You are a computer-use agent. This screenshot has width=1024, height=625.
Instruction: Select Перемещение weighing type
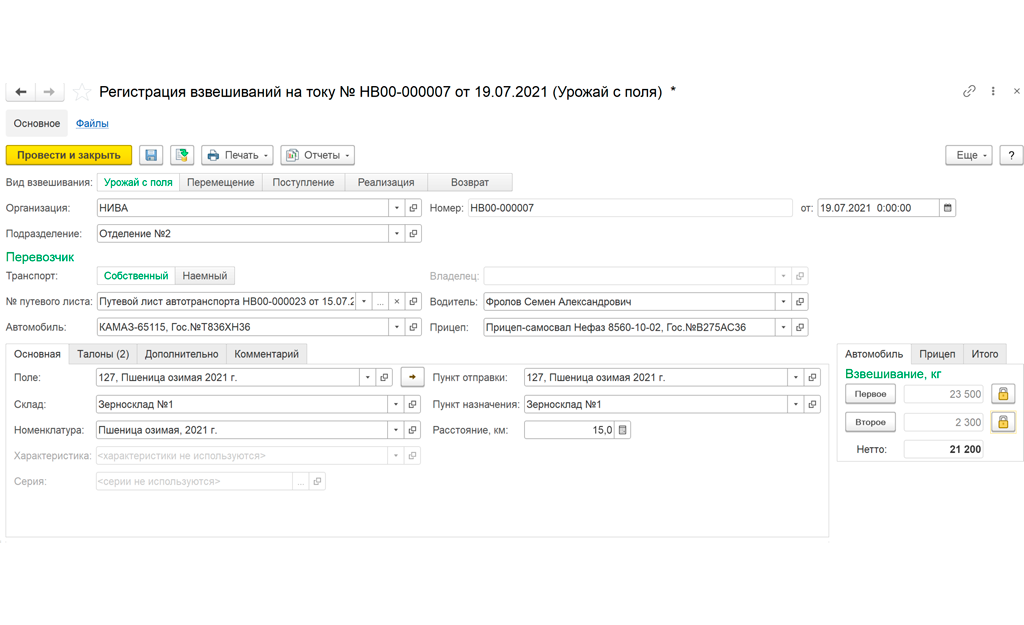(221, 183)
